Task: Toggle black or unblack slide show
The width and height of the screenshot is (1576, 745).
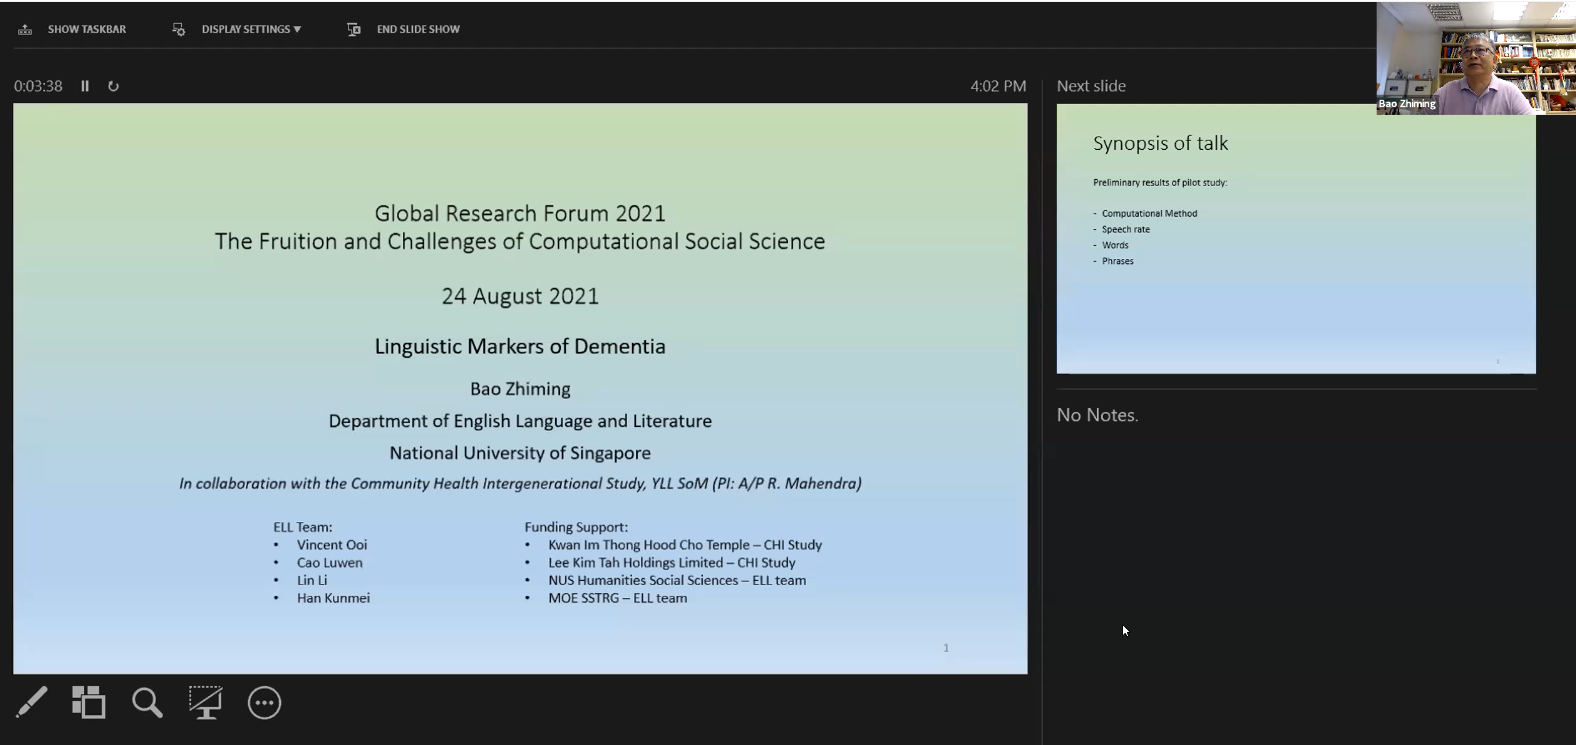Action: [205, 702]
